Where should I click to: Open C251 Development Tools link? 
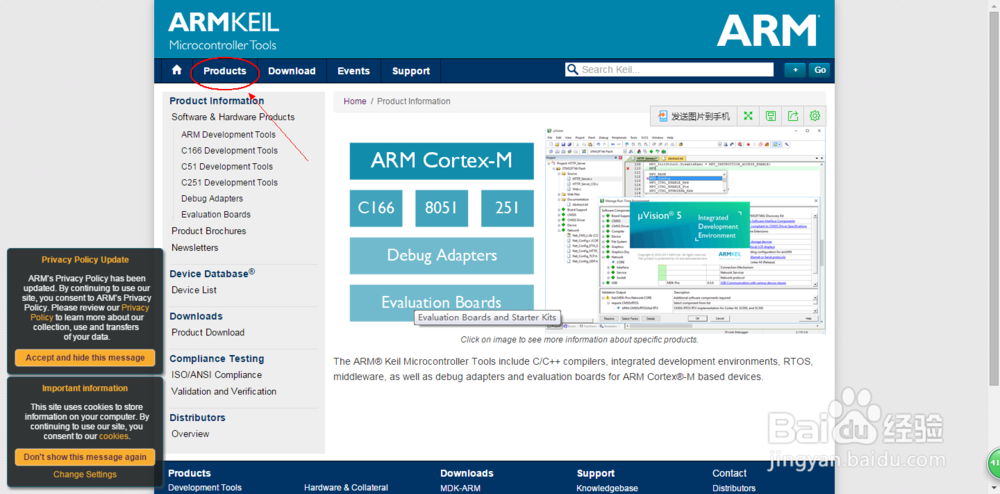(229, 182)
